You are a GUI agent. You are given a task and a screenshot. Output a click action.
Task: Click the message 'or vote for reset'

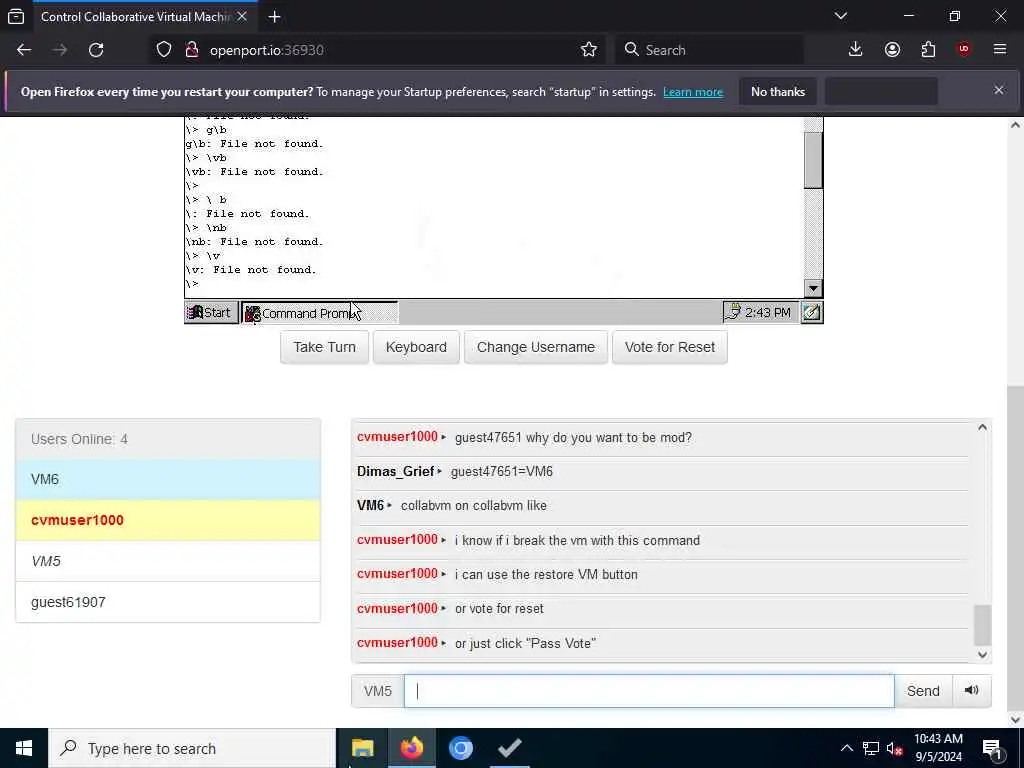click(499, 609)
